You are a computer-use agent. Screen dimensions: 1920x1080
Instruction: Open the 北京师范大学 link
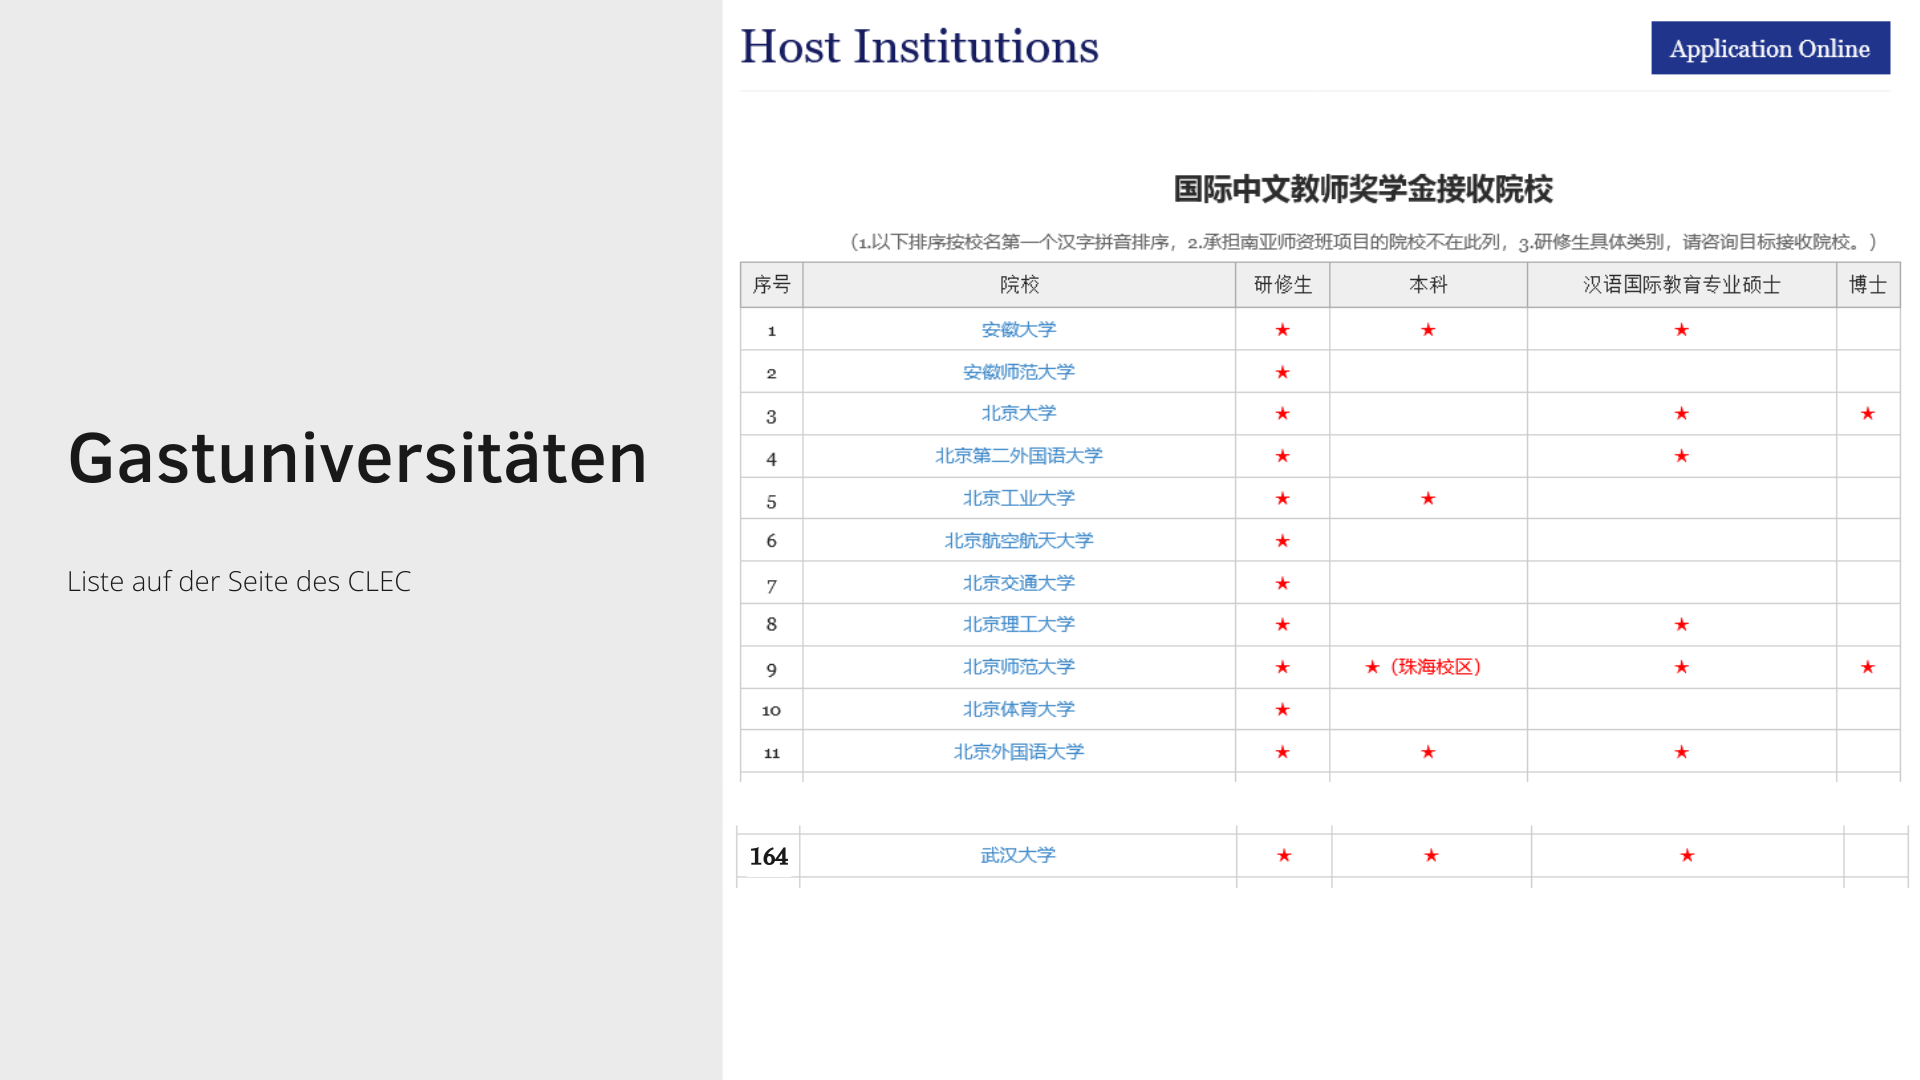coord(1018,667)
